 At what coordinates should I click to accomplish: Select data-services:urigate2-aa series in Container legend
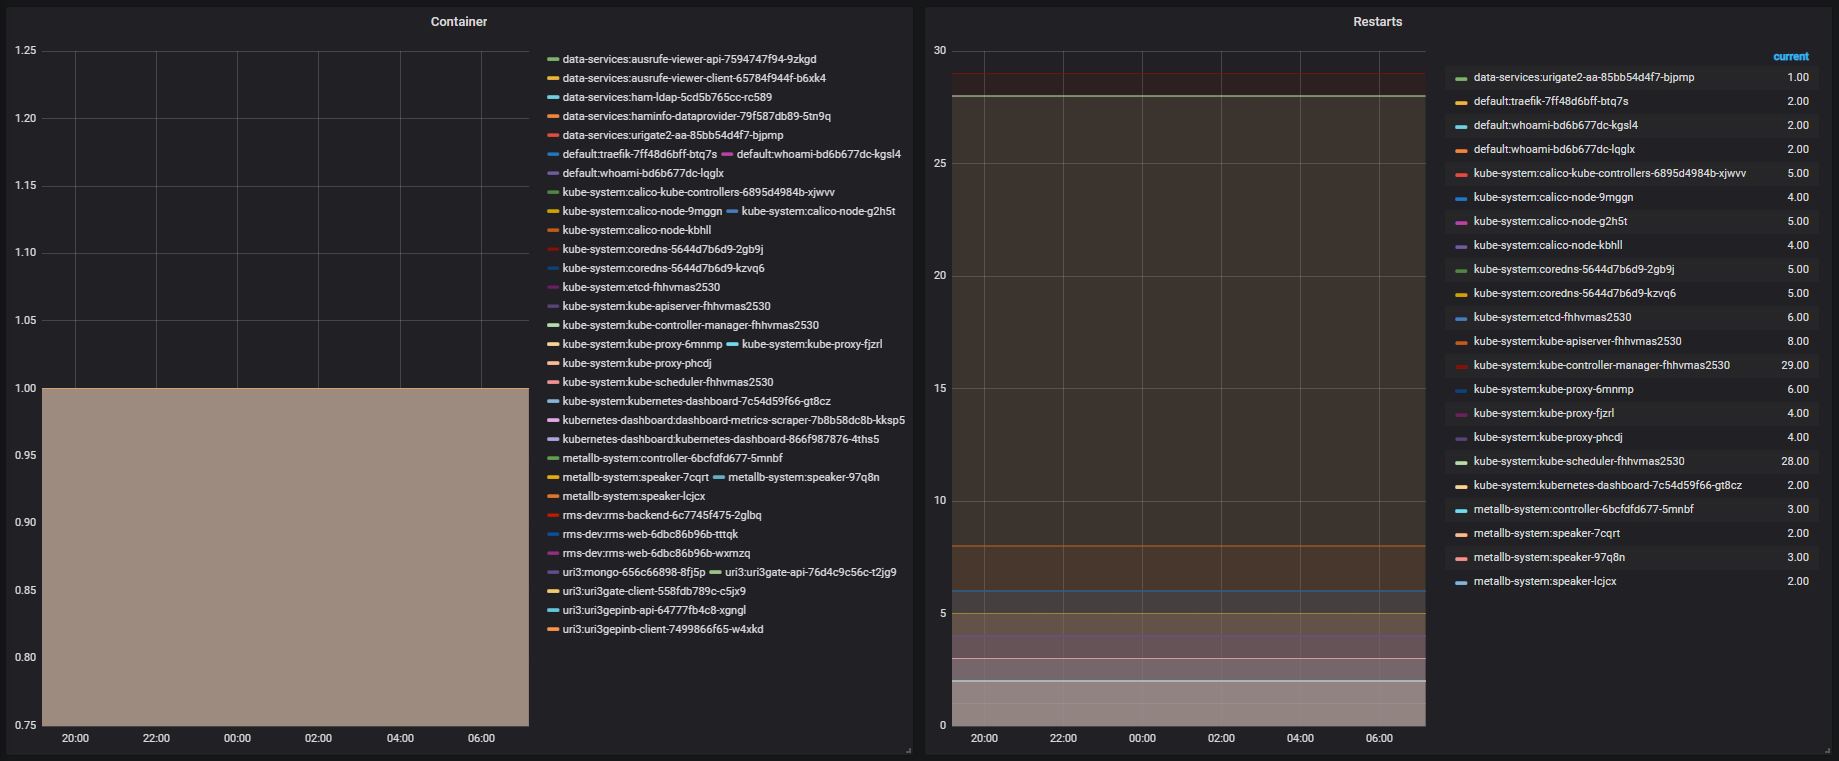[x=673, y=135]
